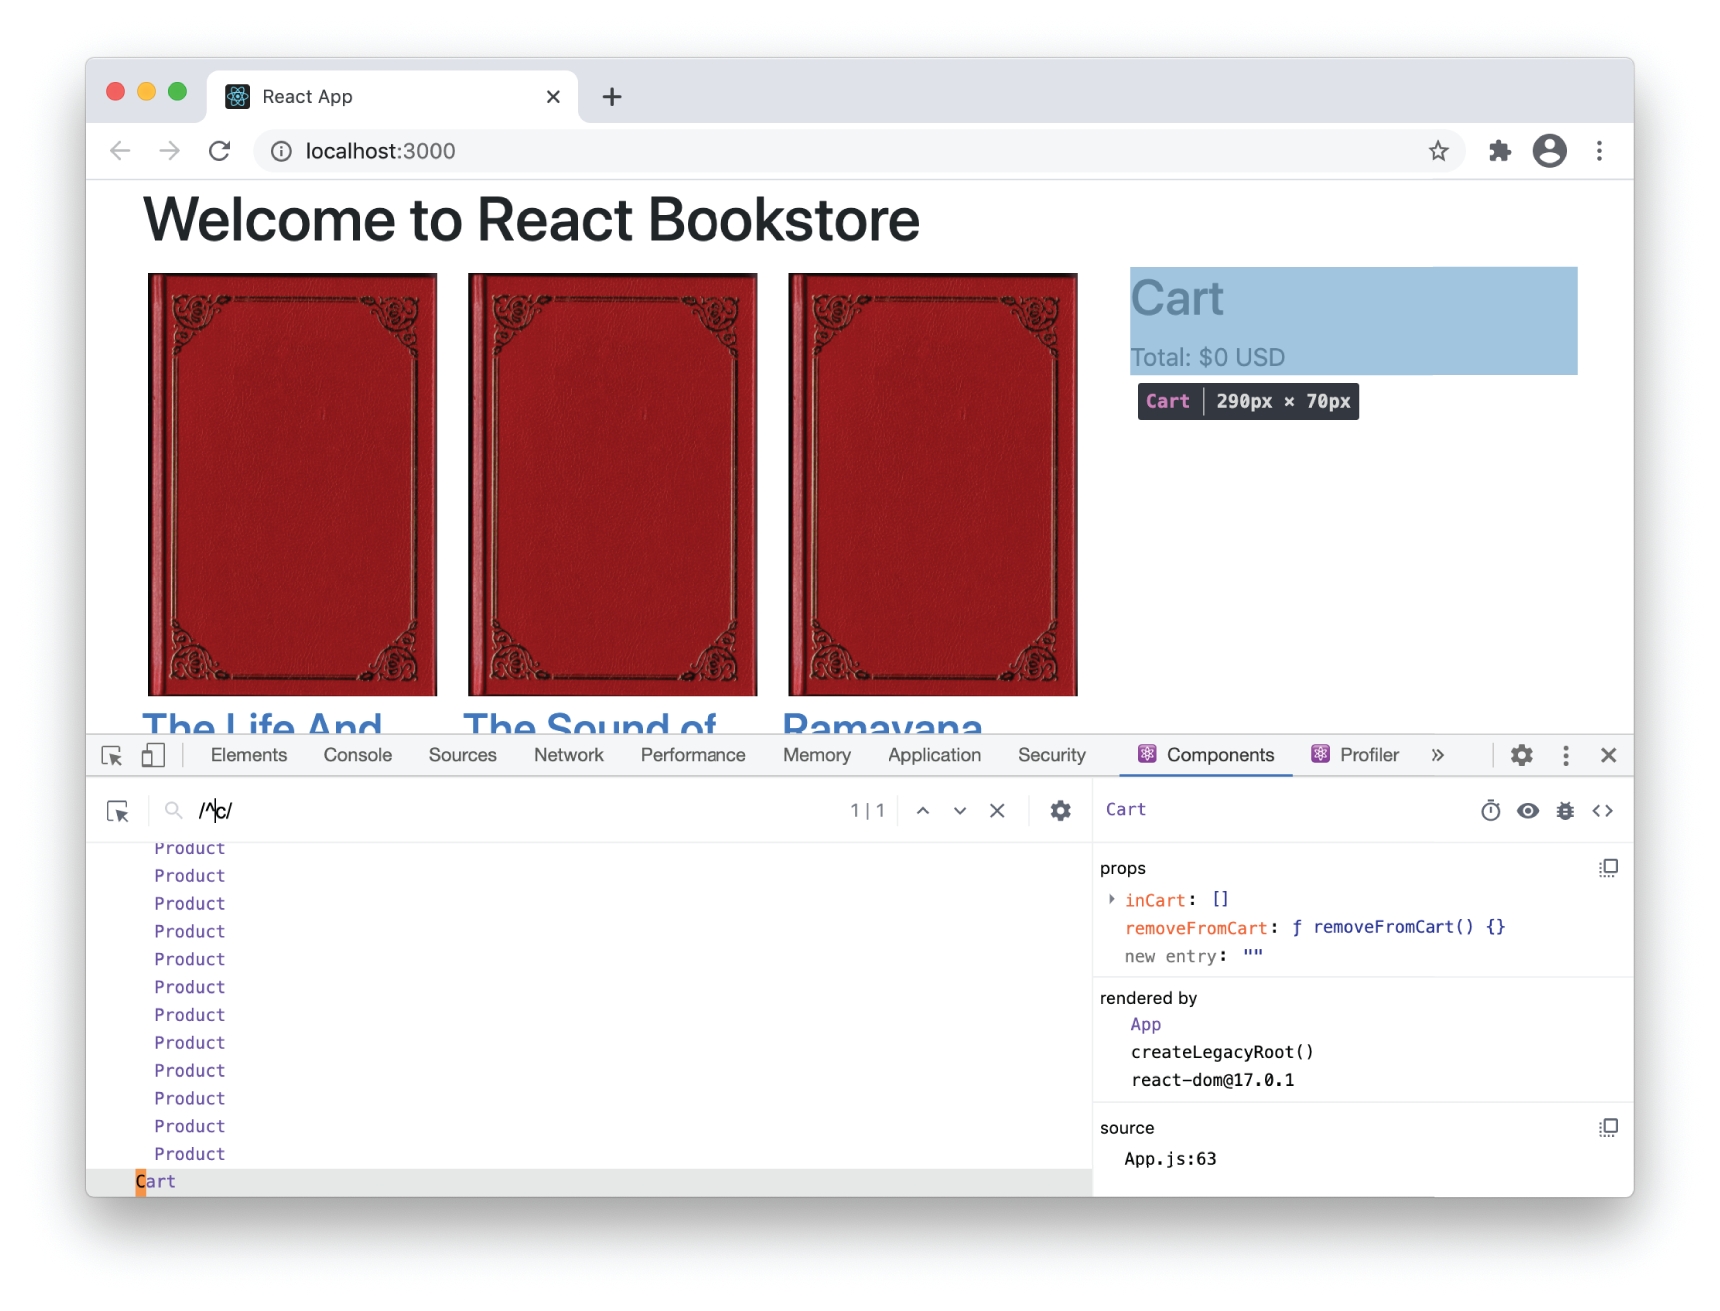Copy source info with the copy icon
This screenshot has width=1720, height=1311.
coord(1608,1127)
